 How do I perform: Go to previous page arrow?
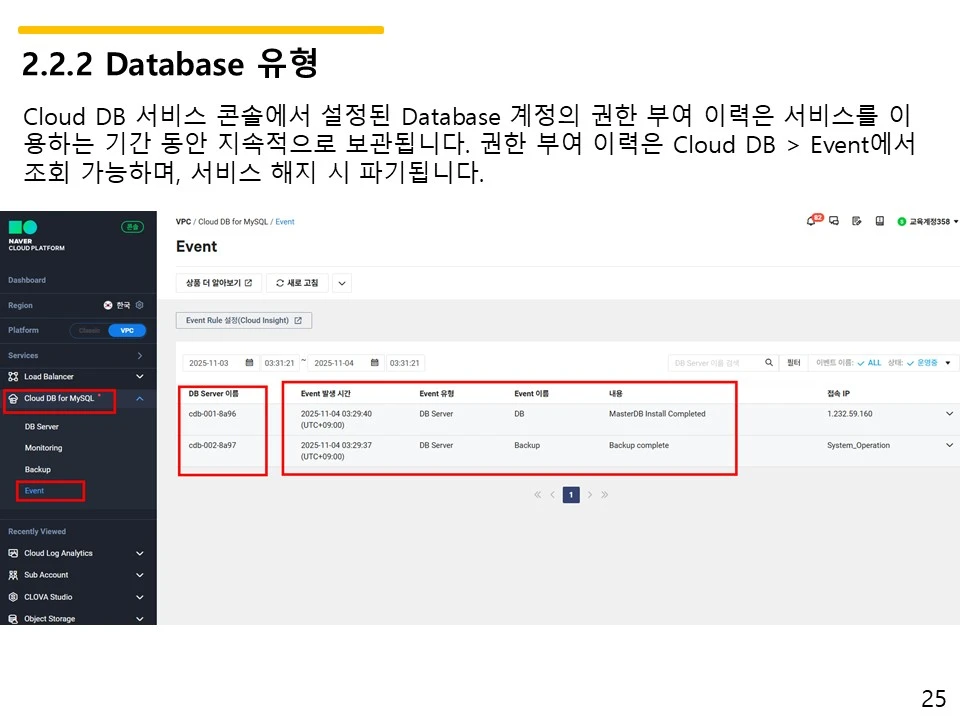tap(552, 495)
